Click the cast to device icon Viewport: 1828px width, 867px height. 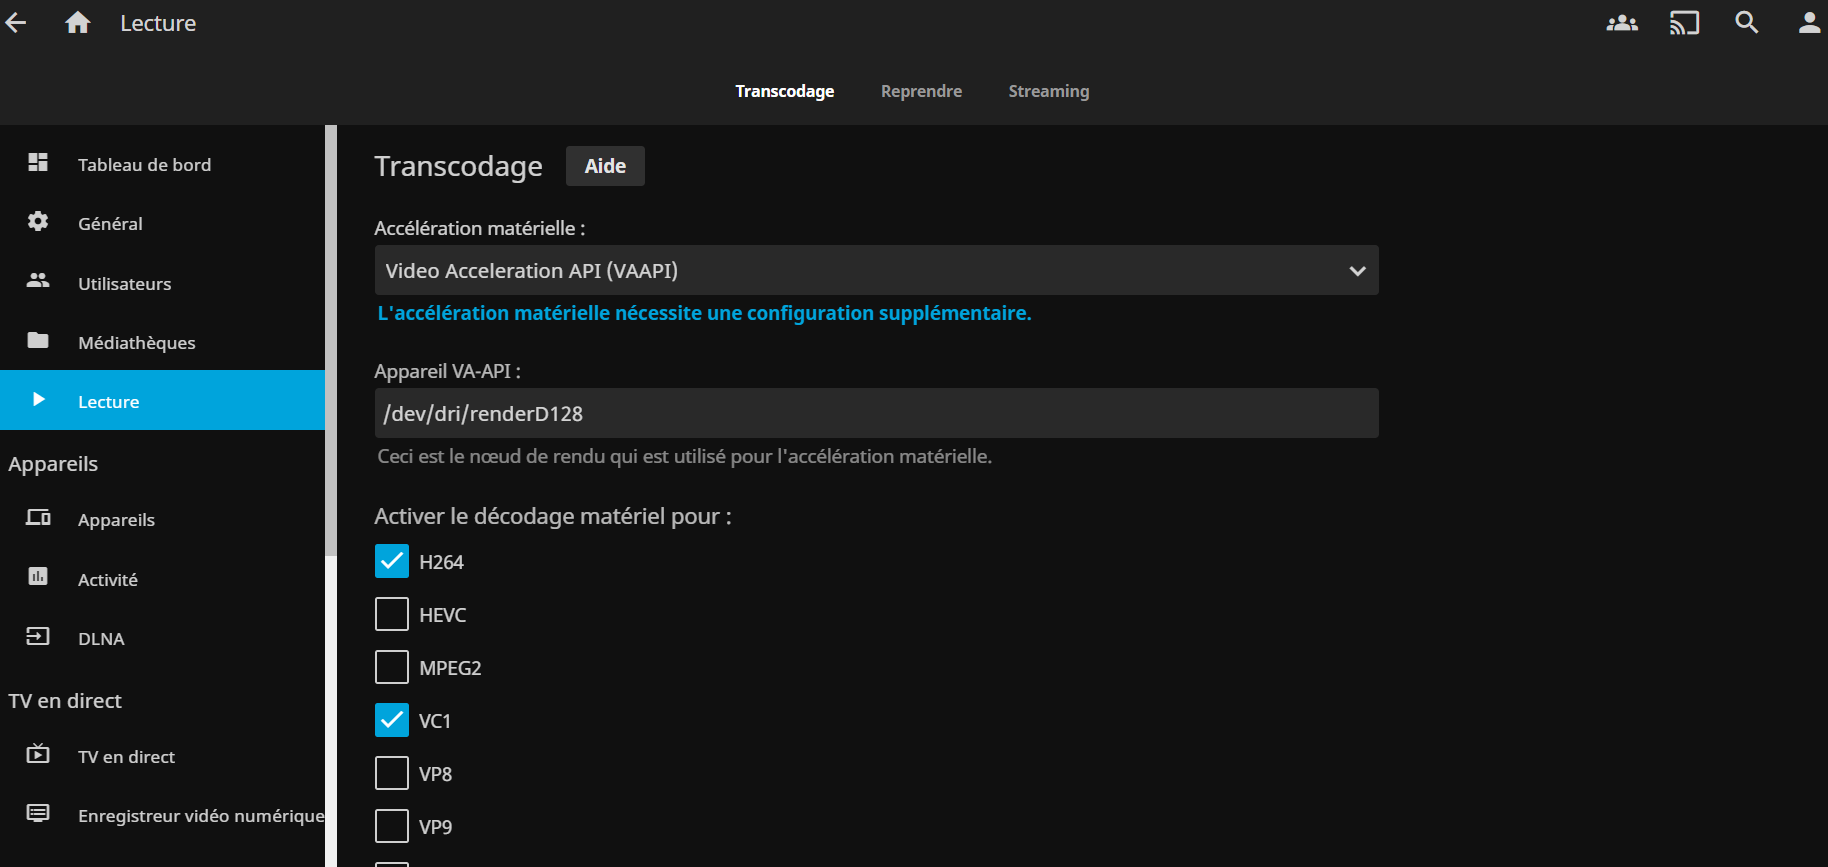[x=1684, y=23]
